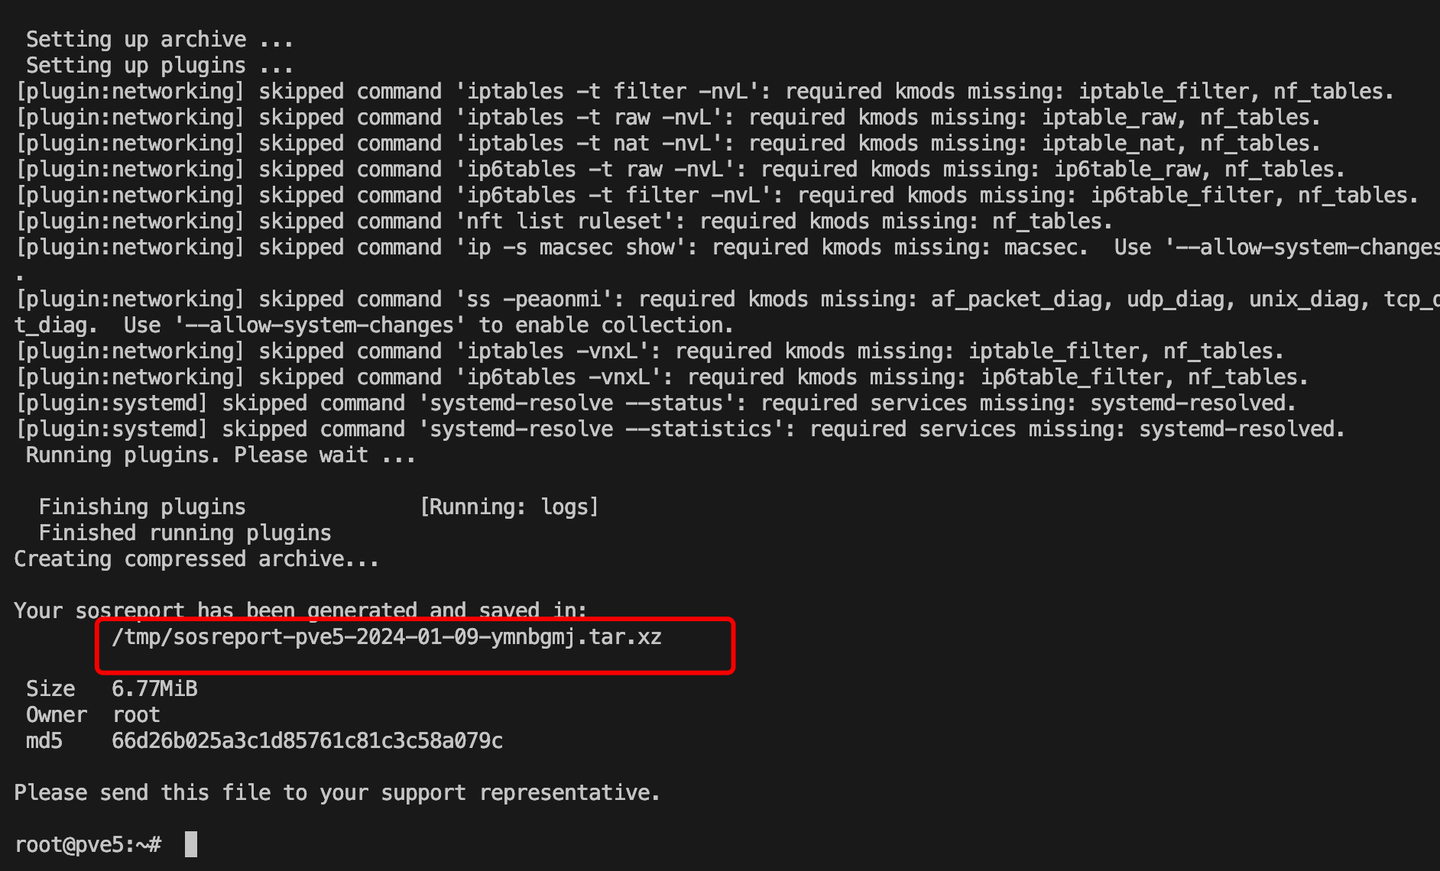
Task: Click the 'Creating compressed archive...' line
Action: point(197,559)
